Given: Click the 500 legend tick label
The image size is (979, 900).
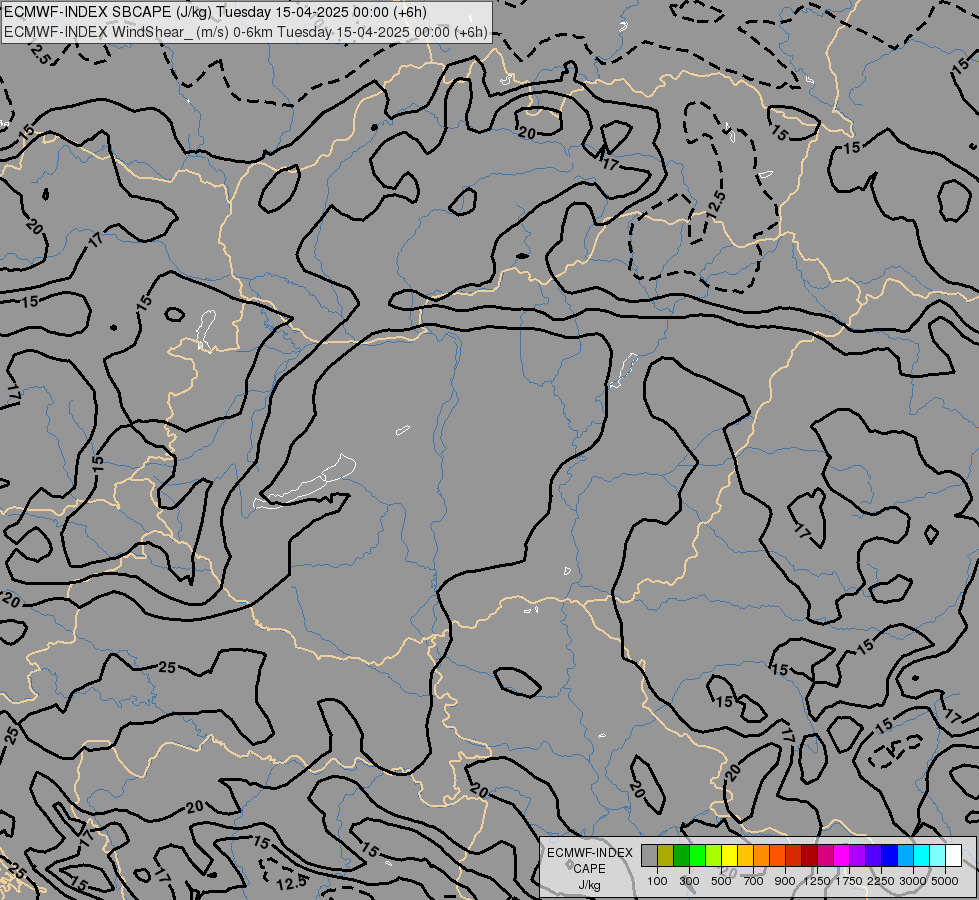Looking at the screenshot, I should tap(721, 881).
